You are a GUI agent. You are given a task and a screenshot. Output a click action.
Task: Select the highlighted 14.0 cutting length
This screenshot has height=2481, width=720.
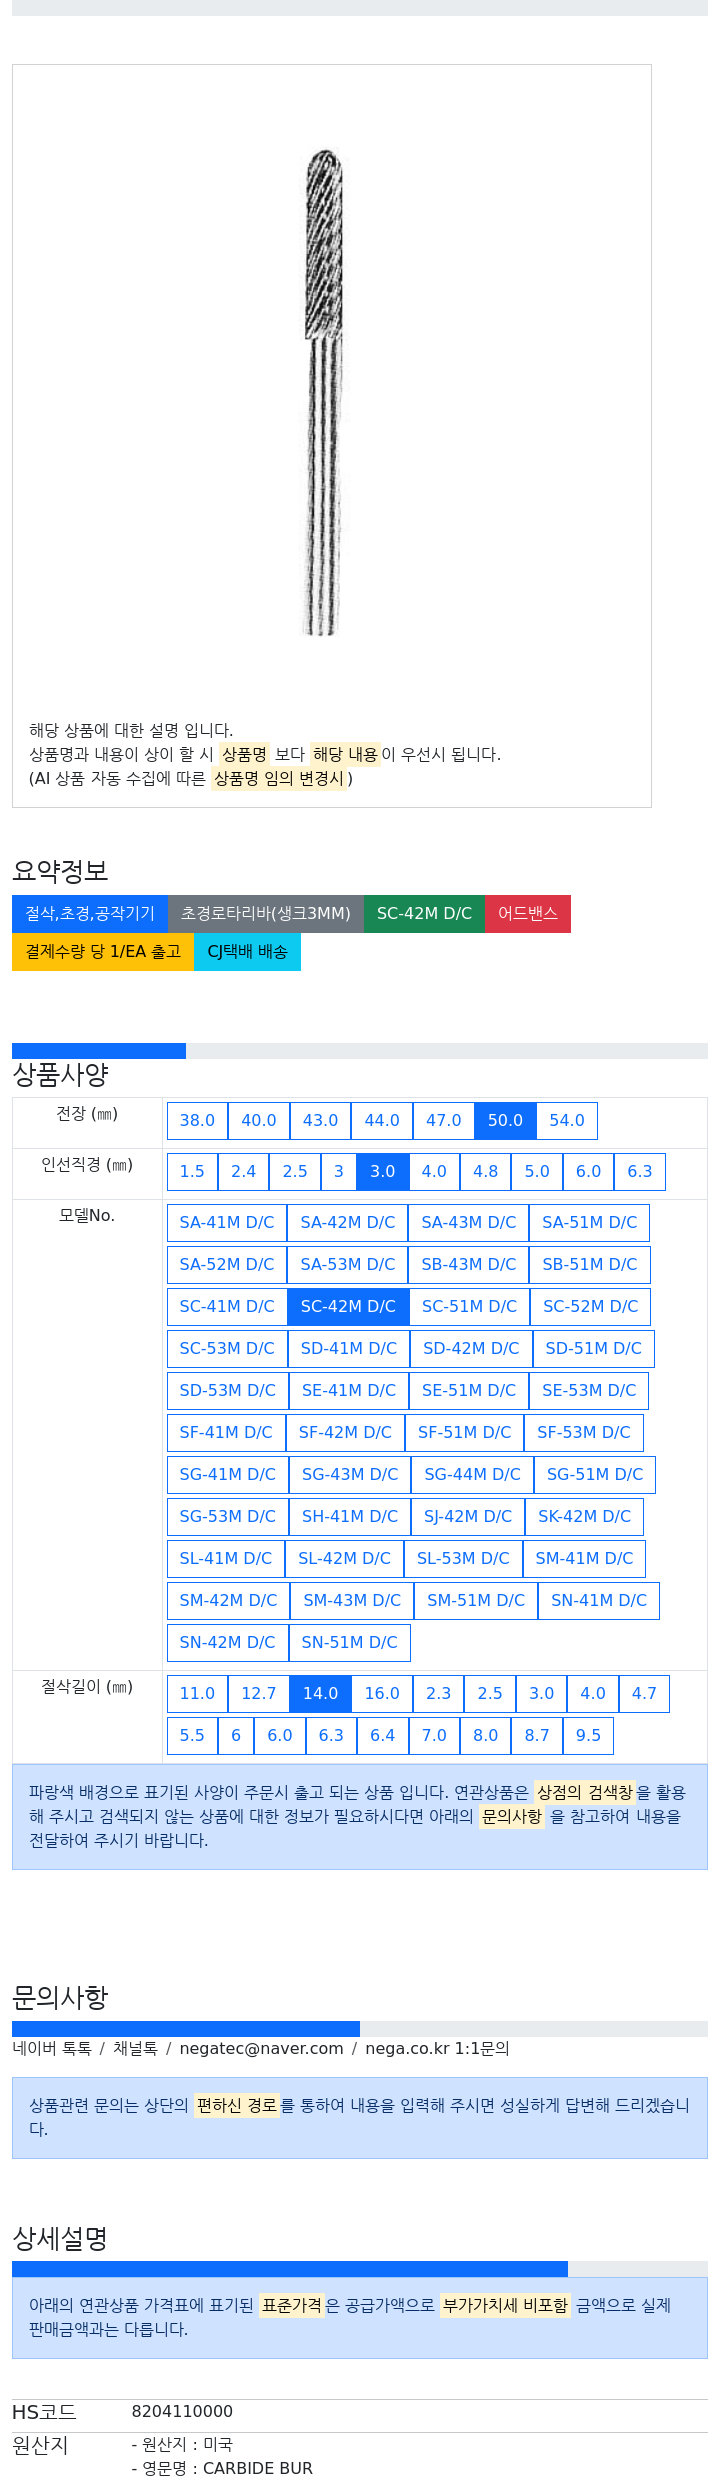(320, 1694)
